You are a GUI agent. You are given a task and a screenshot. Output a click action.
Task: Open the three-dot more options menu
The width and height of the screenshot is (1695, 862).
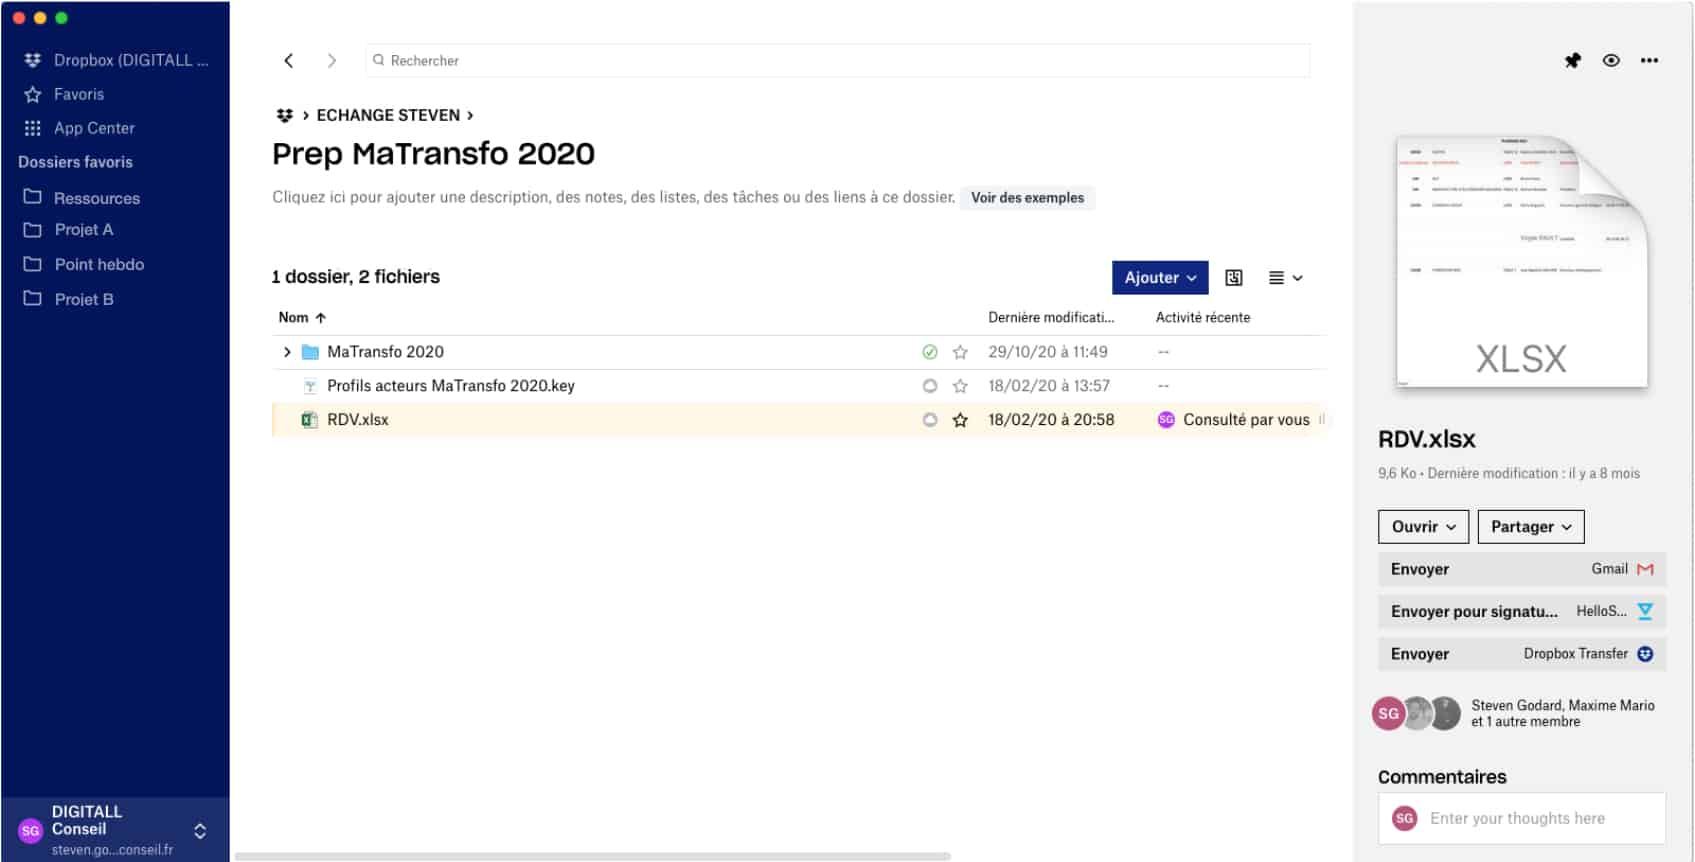pyautogui.click(x=1649, y=61)
